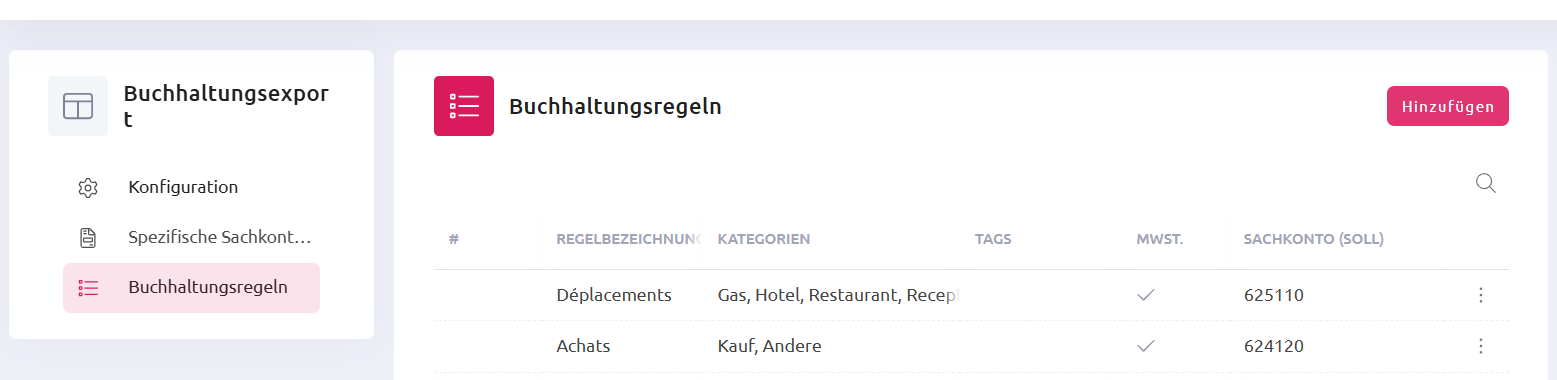
Task: Open options menu for Déplacements rule
Action: click(1481, 295)
